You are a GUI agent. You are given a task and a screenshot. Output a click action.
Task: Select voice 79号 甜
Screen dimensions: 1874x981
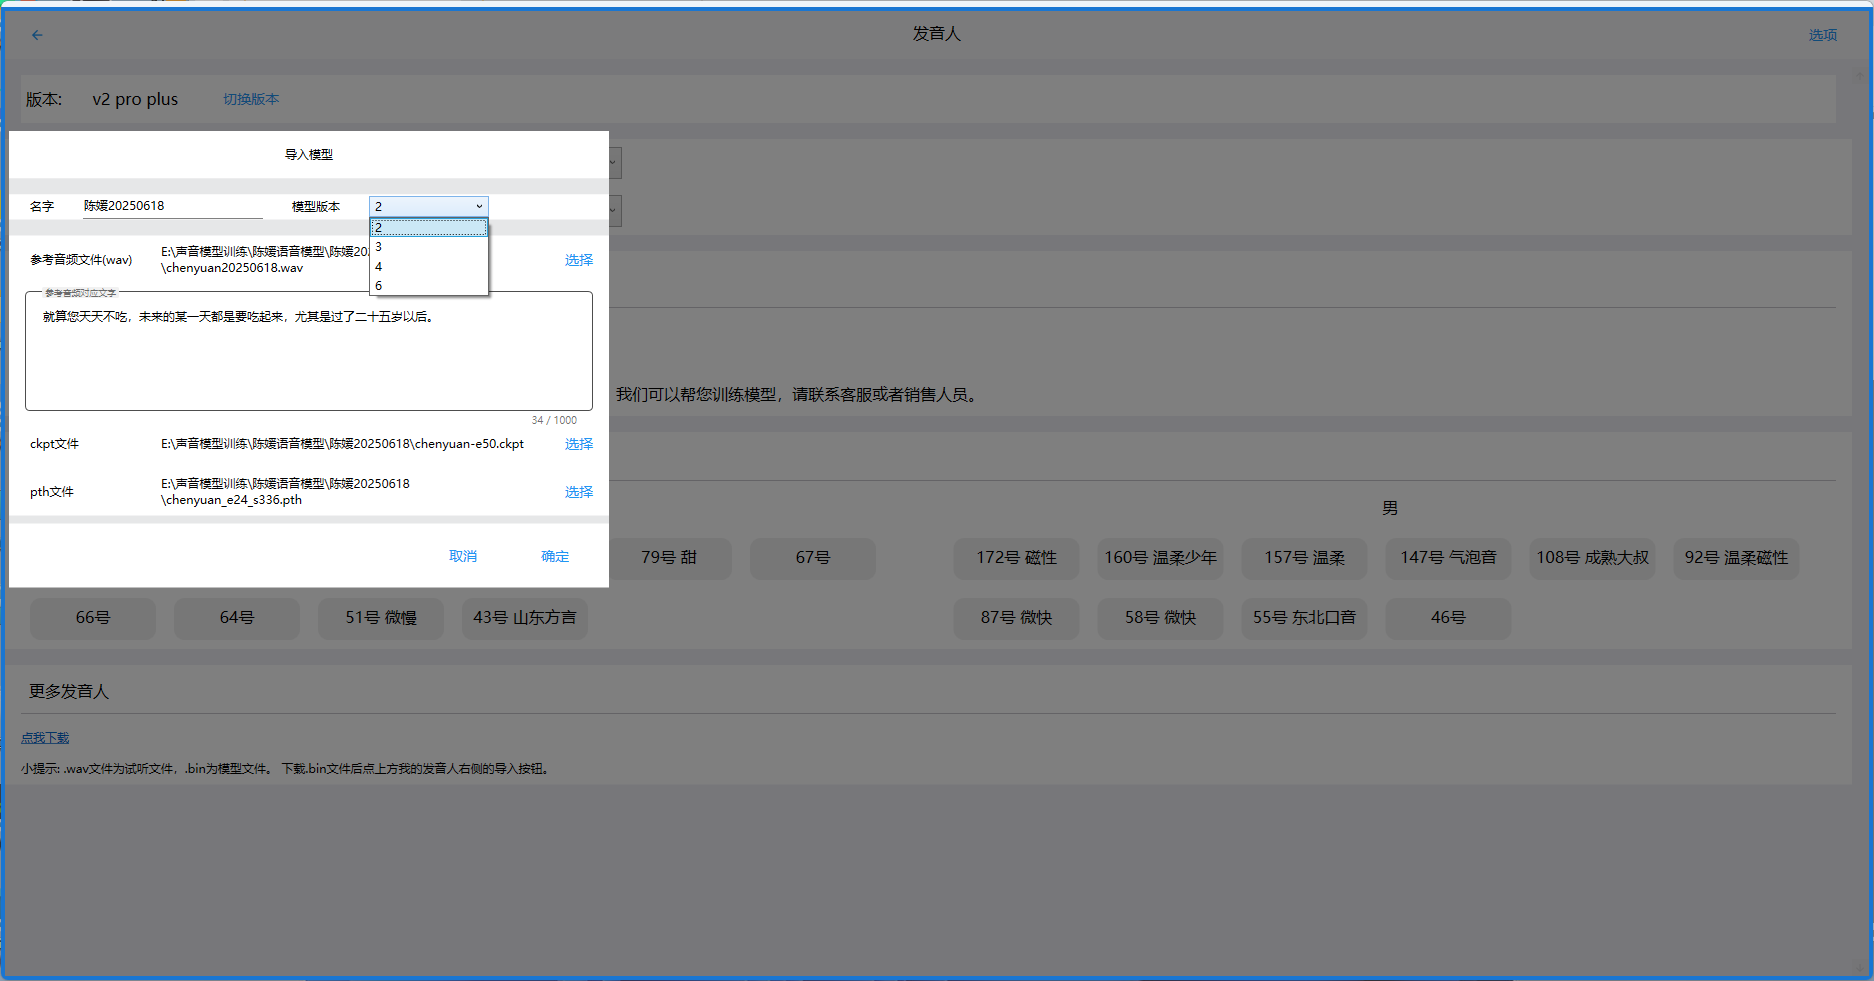pyautogui.click(x=669, y=558)
